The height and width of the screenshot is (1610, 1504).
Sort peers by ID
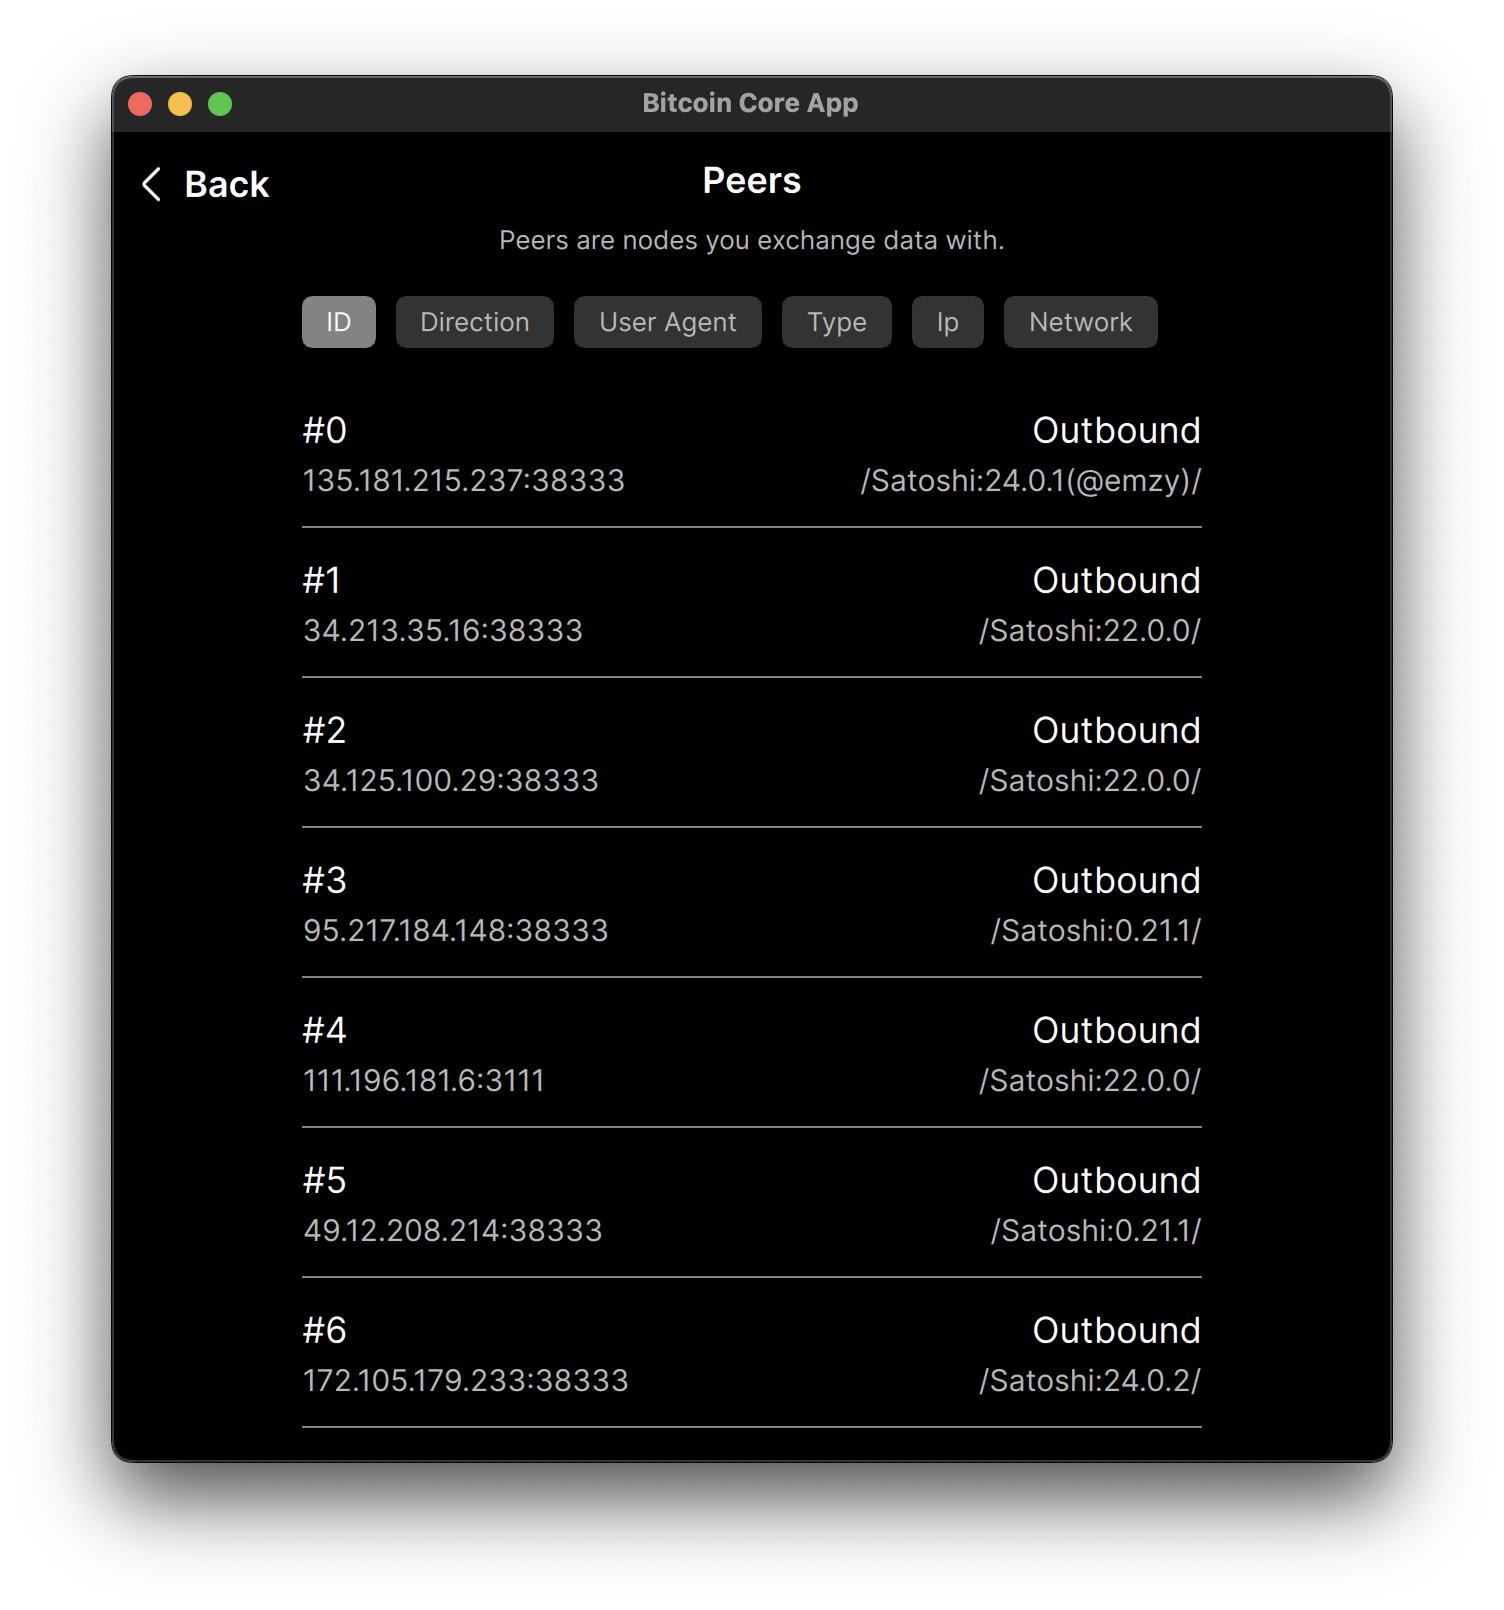click(339, 322)
